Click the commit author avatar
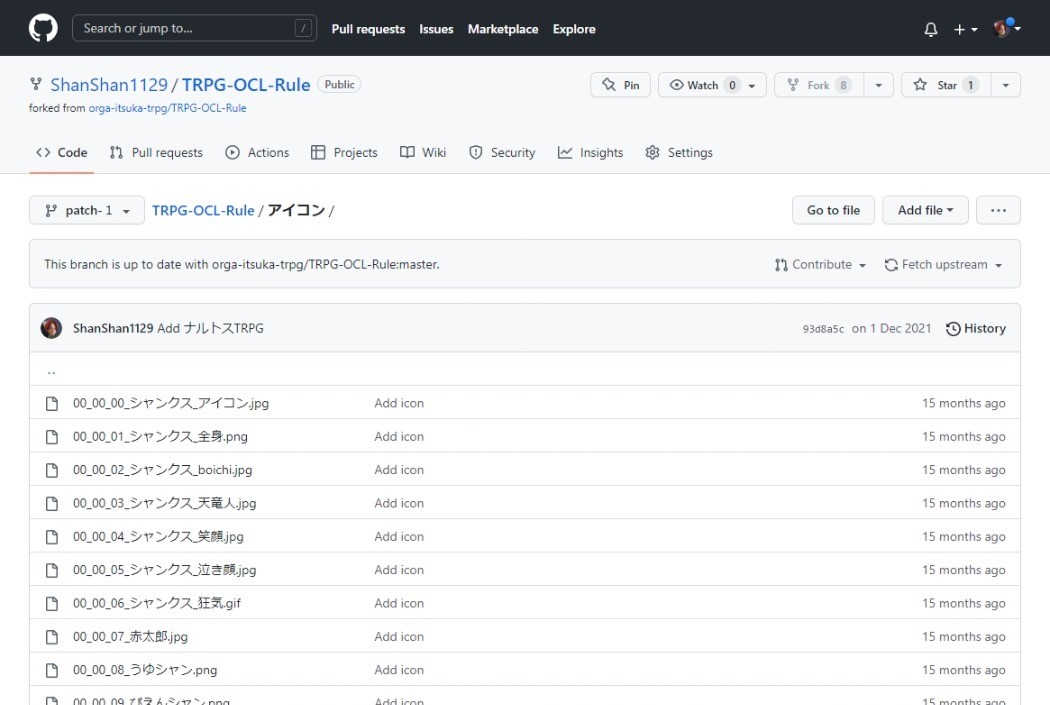 coord(51,328)
